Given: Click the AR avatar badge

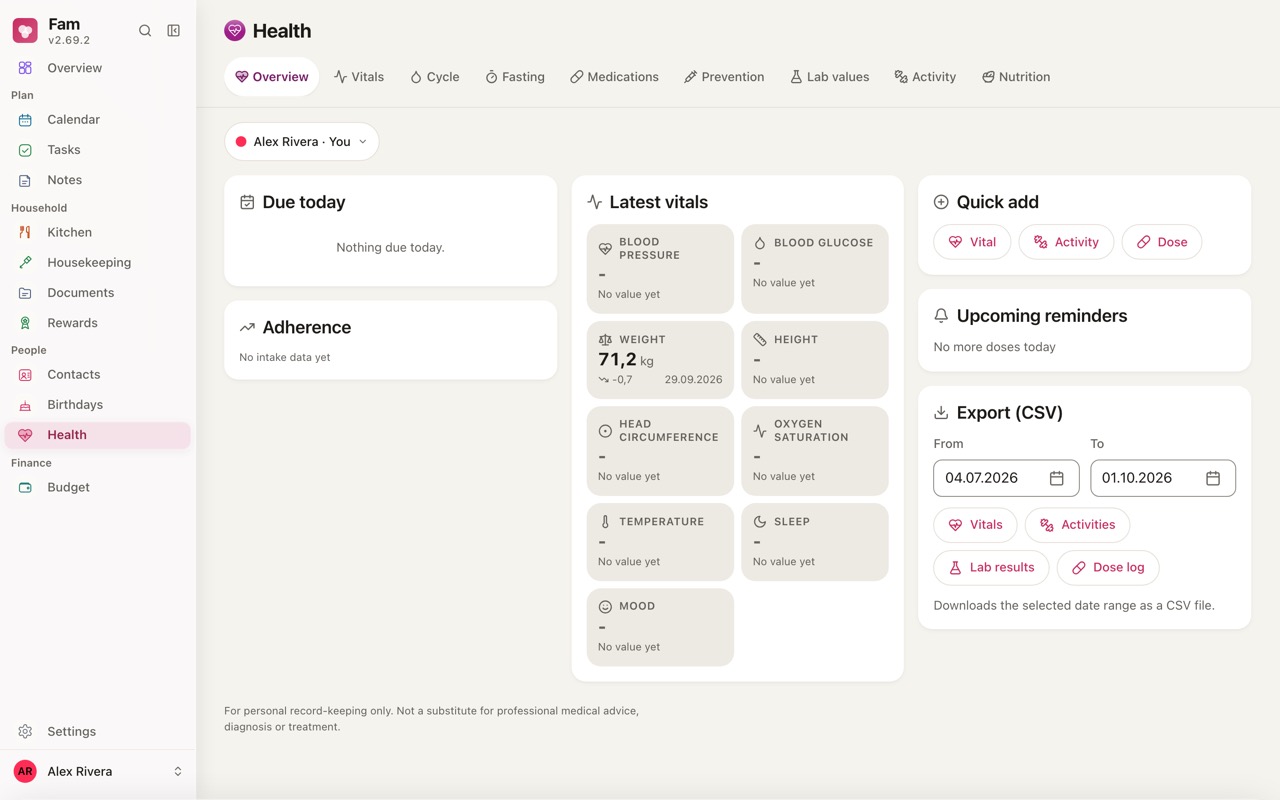Looking at the screenshot, I should click(x=25, y=771).
